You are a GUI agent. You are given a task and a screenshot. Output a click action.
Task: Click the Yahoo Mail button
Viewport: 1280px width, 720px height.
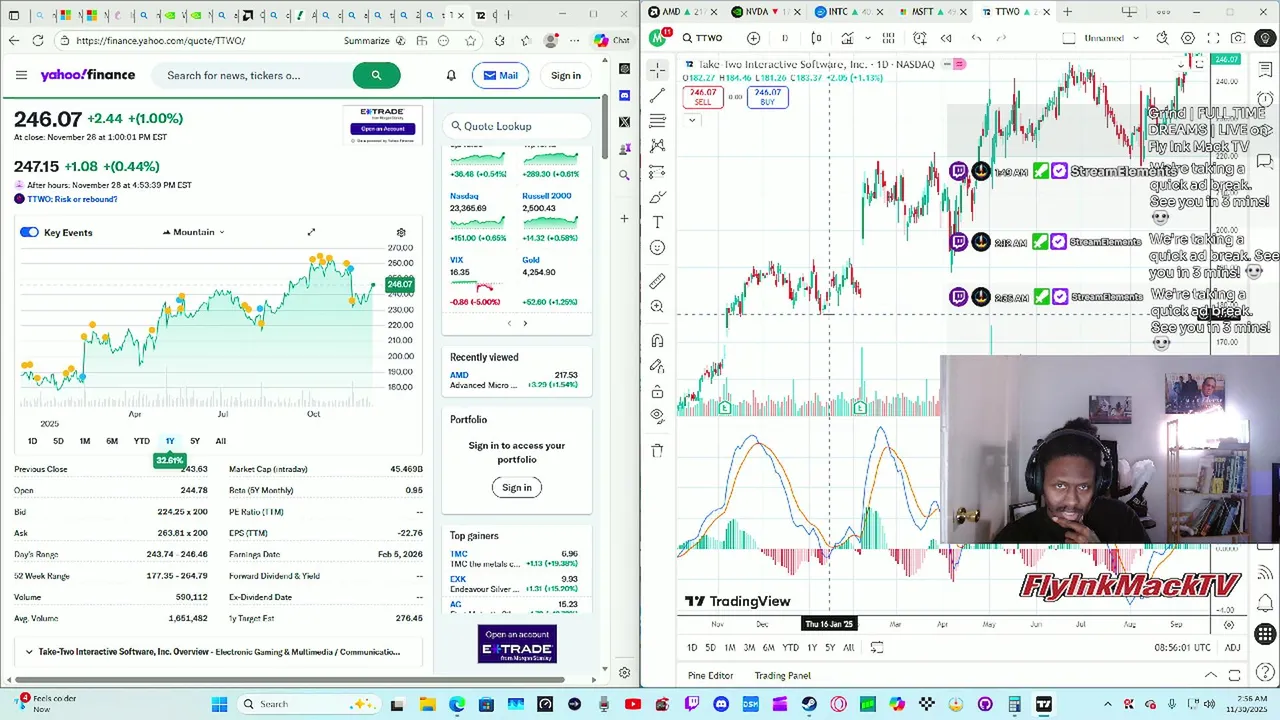tap(500, 75)
